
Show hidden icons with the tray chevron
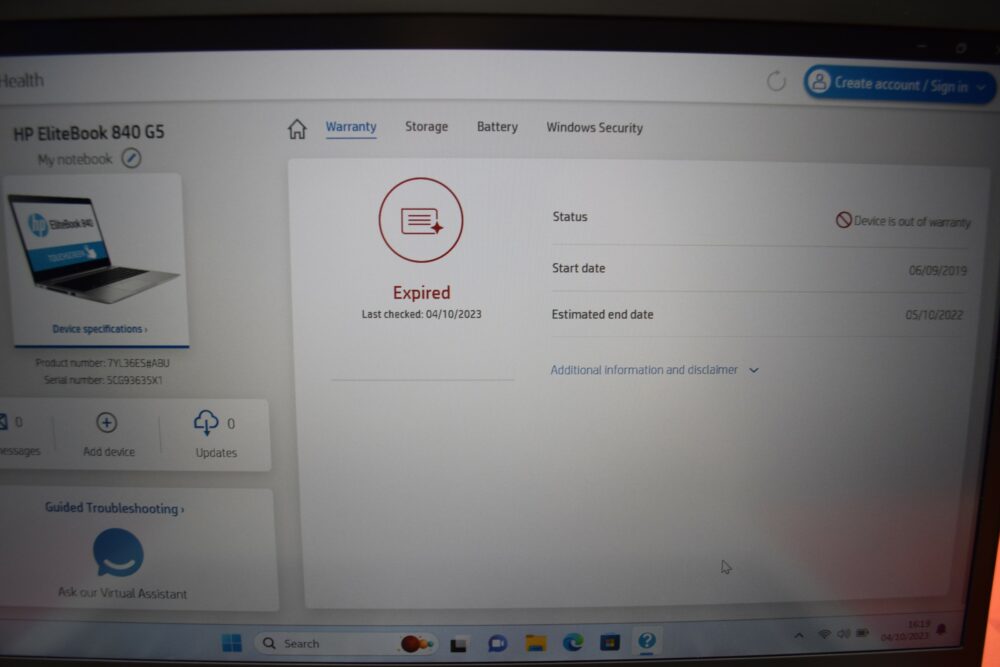pos(798,635)
